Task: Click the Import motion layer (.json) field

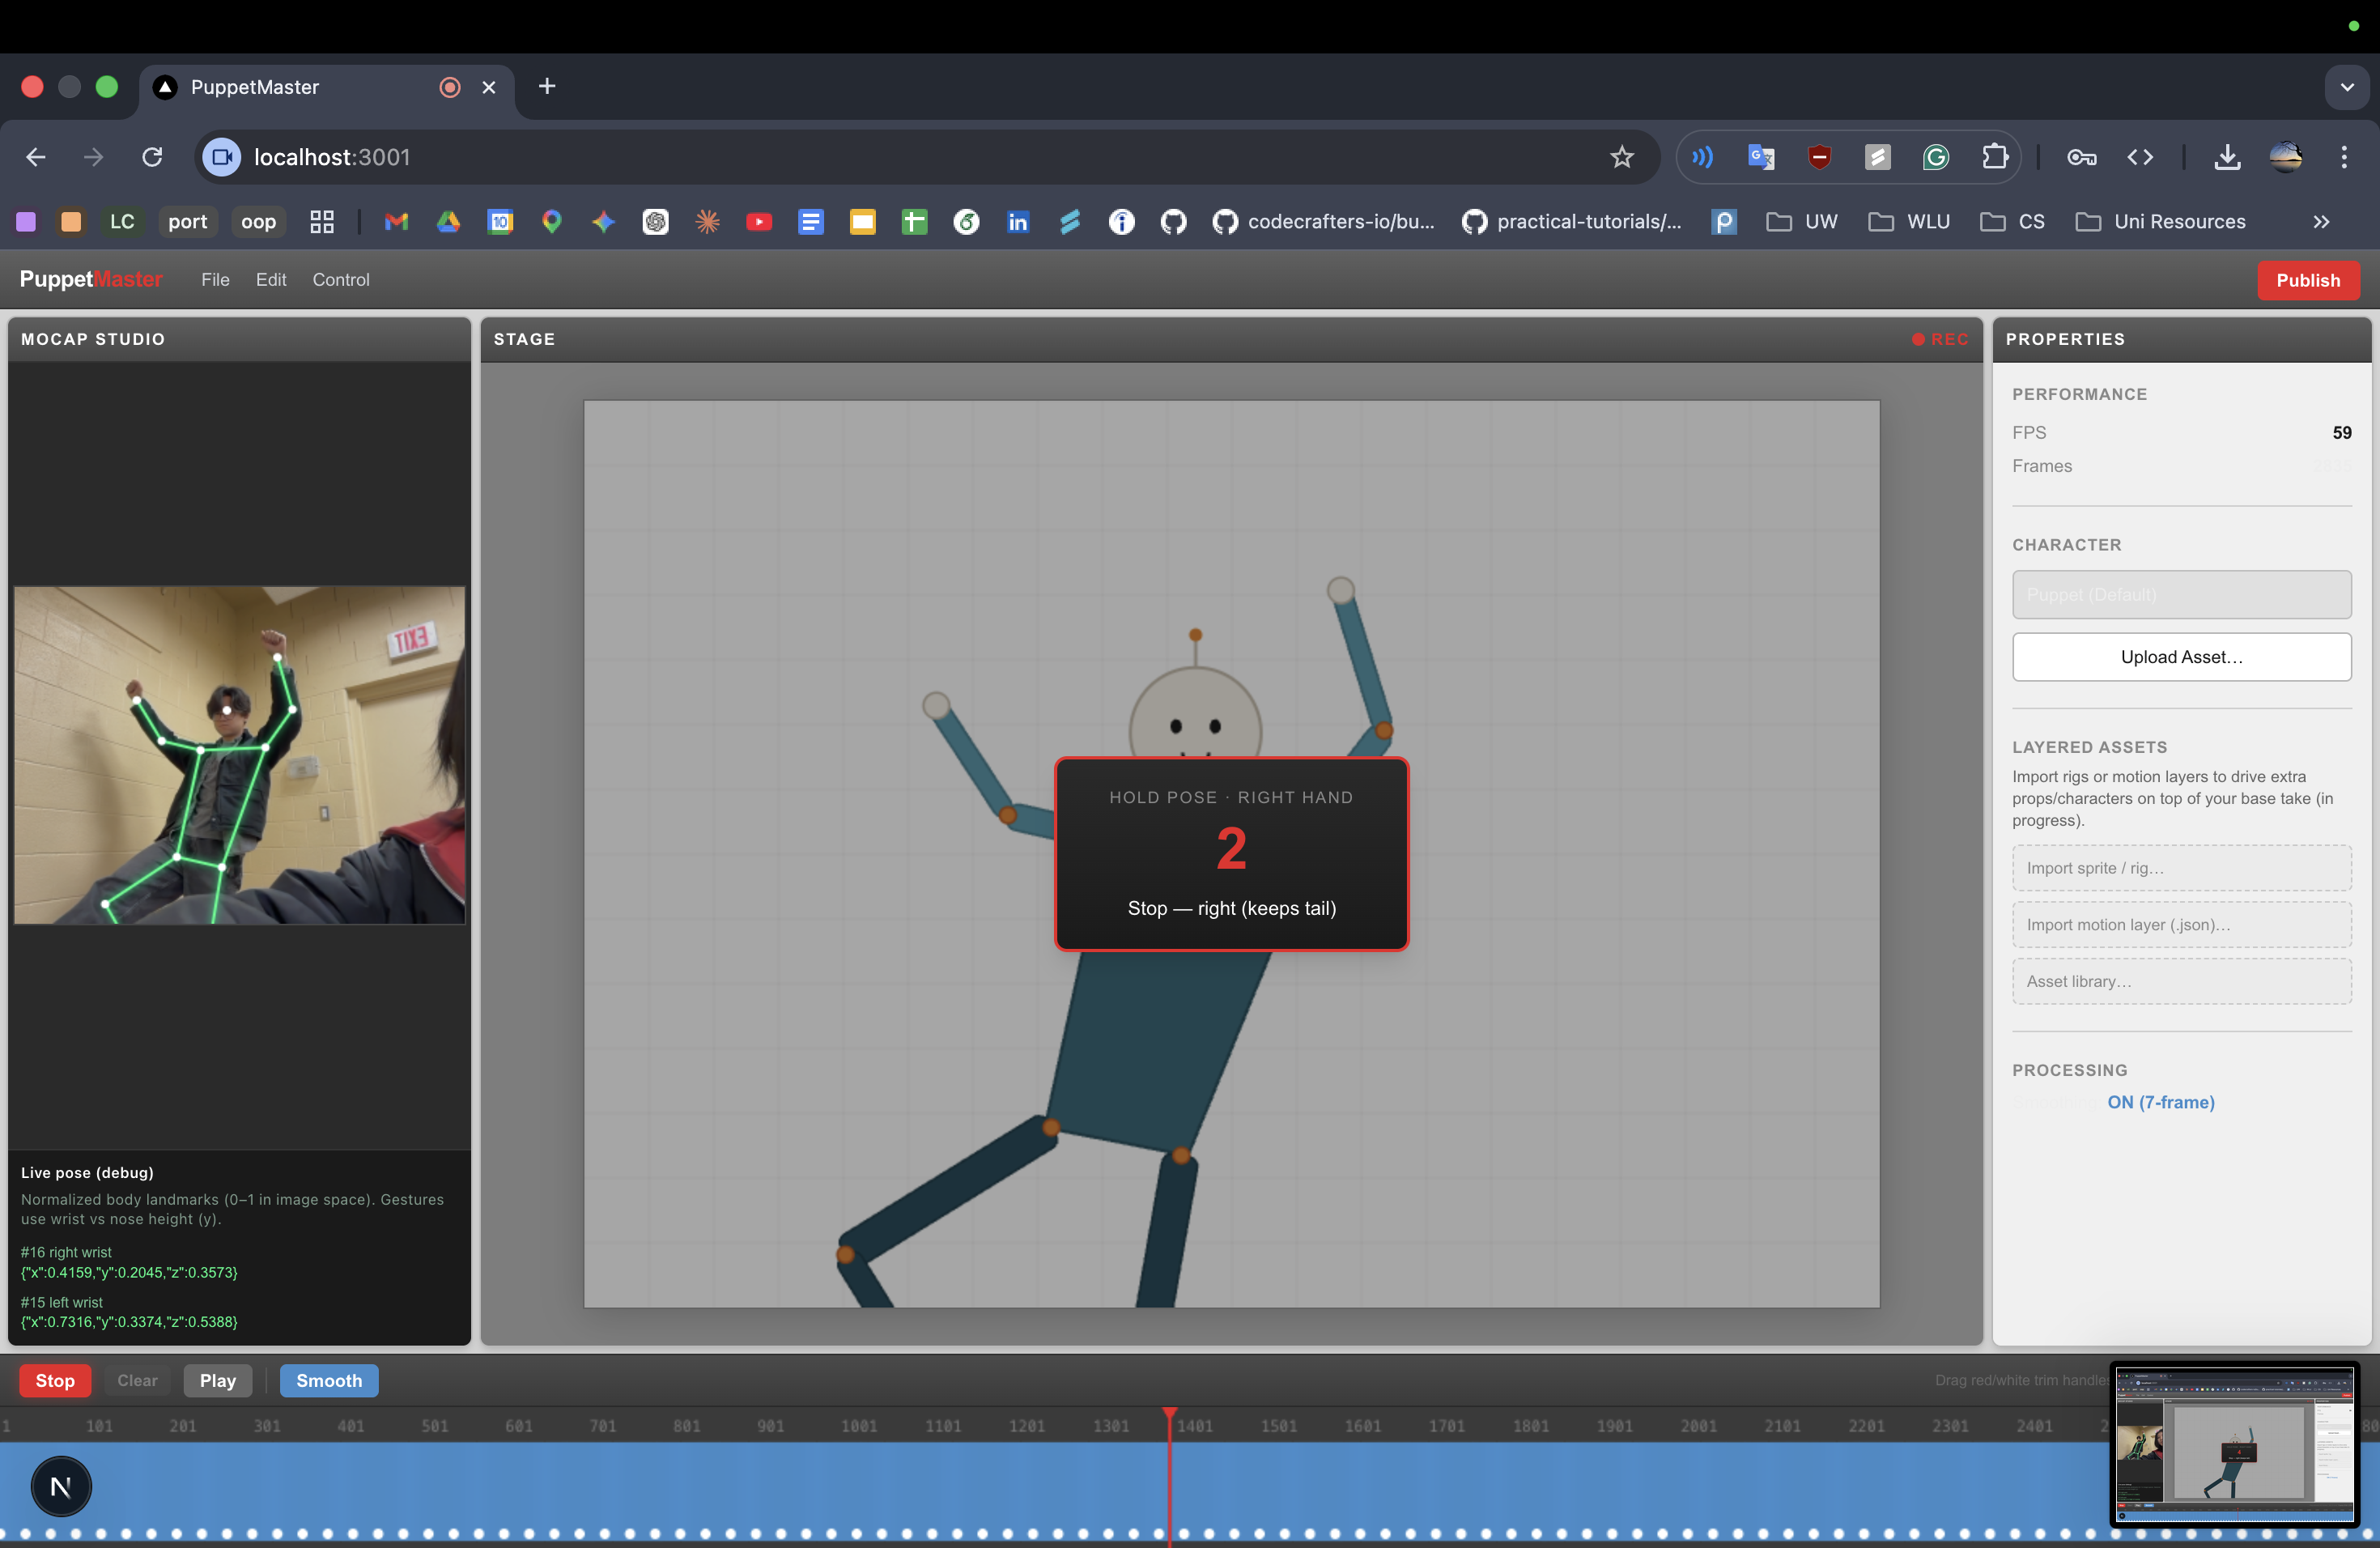Action: pos(2181,925)
